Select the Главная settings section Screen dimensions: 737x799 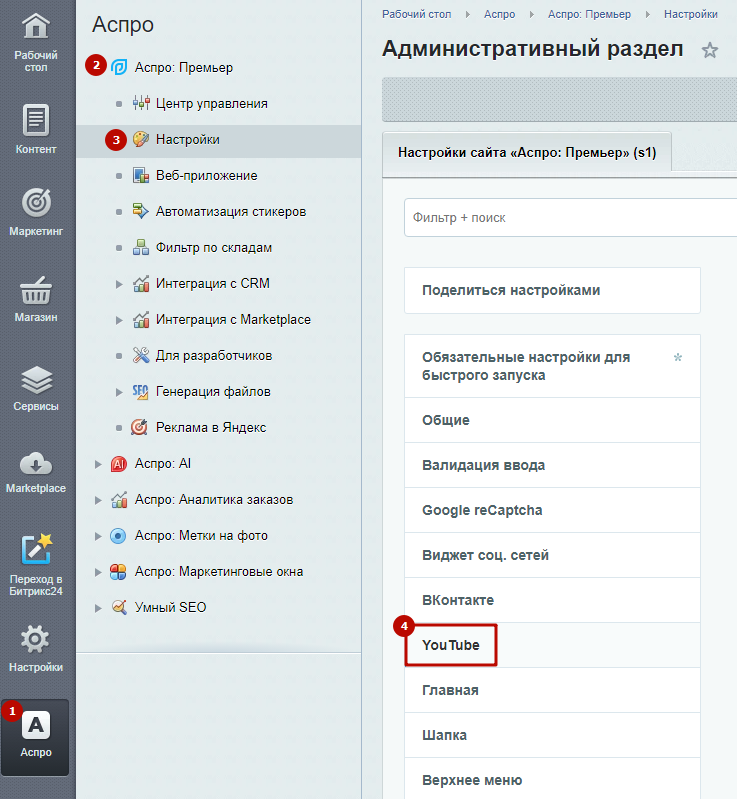pos(552,690)
